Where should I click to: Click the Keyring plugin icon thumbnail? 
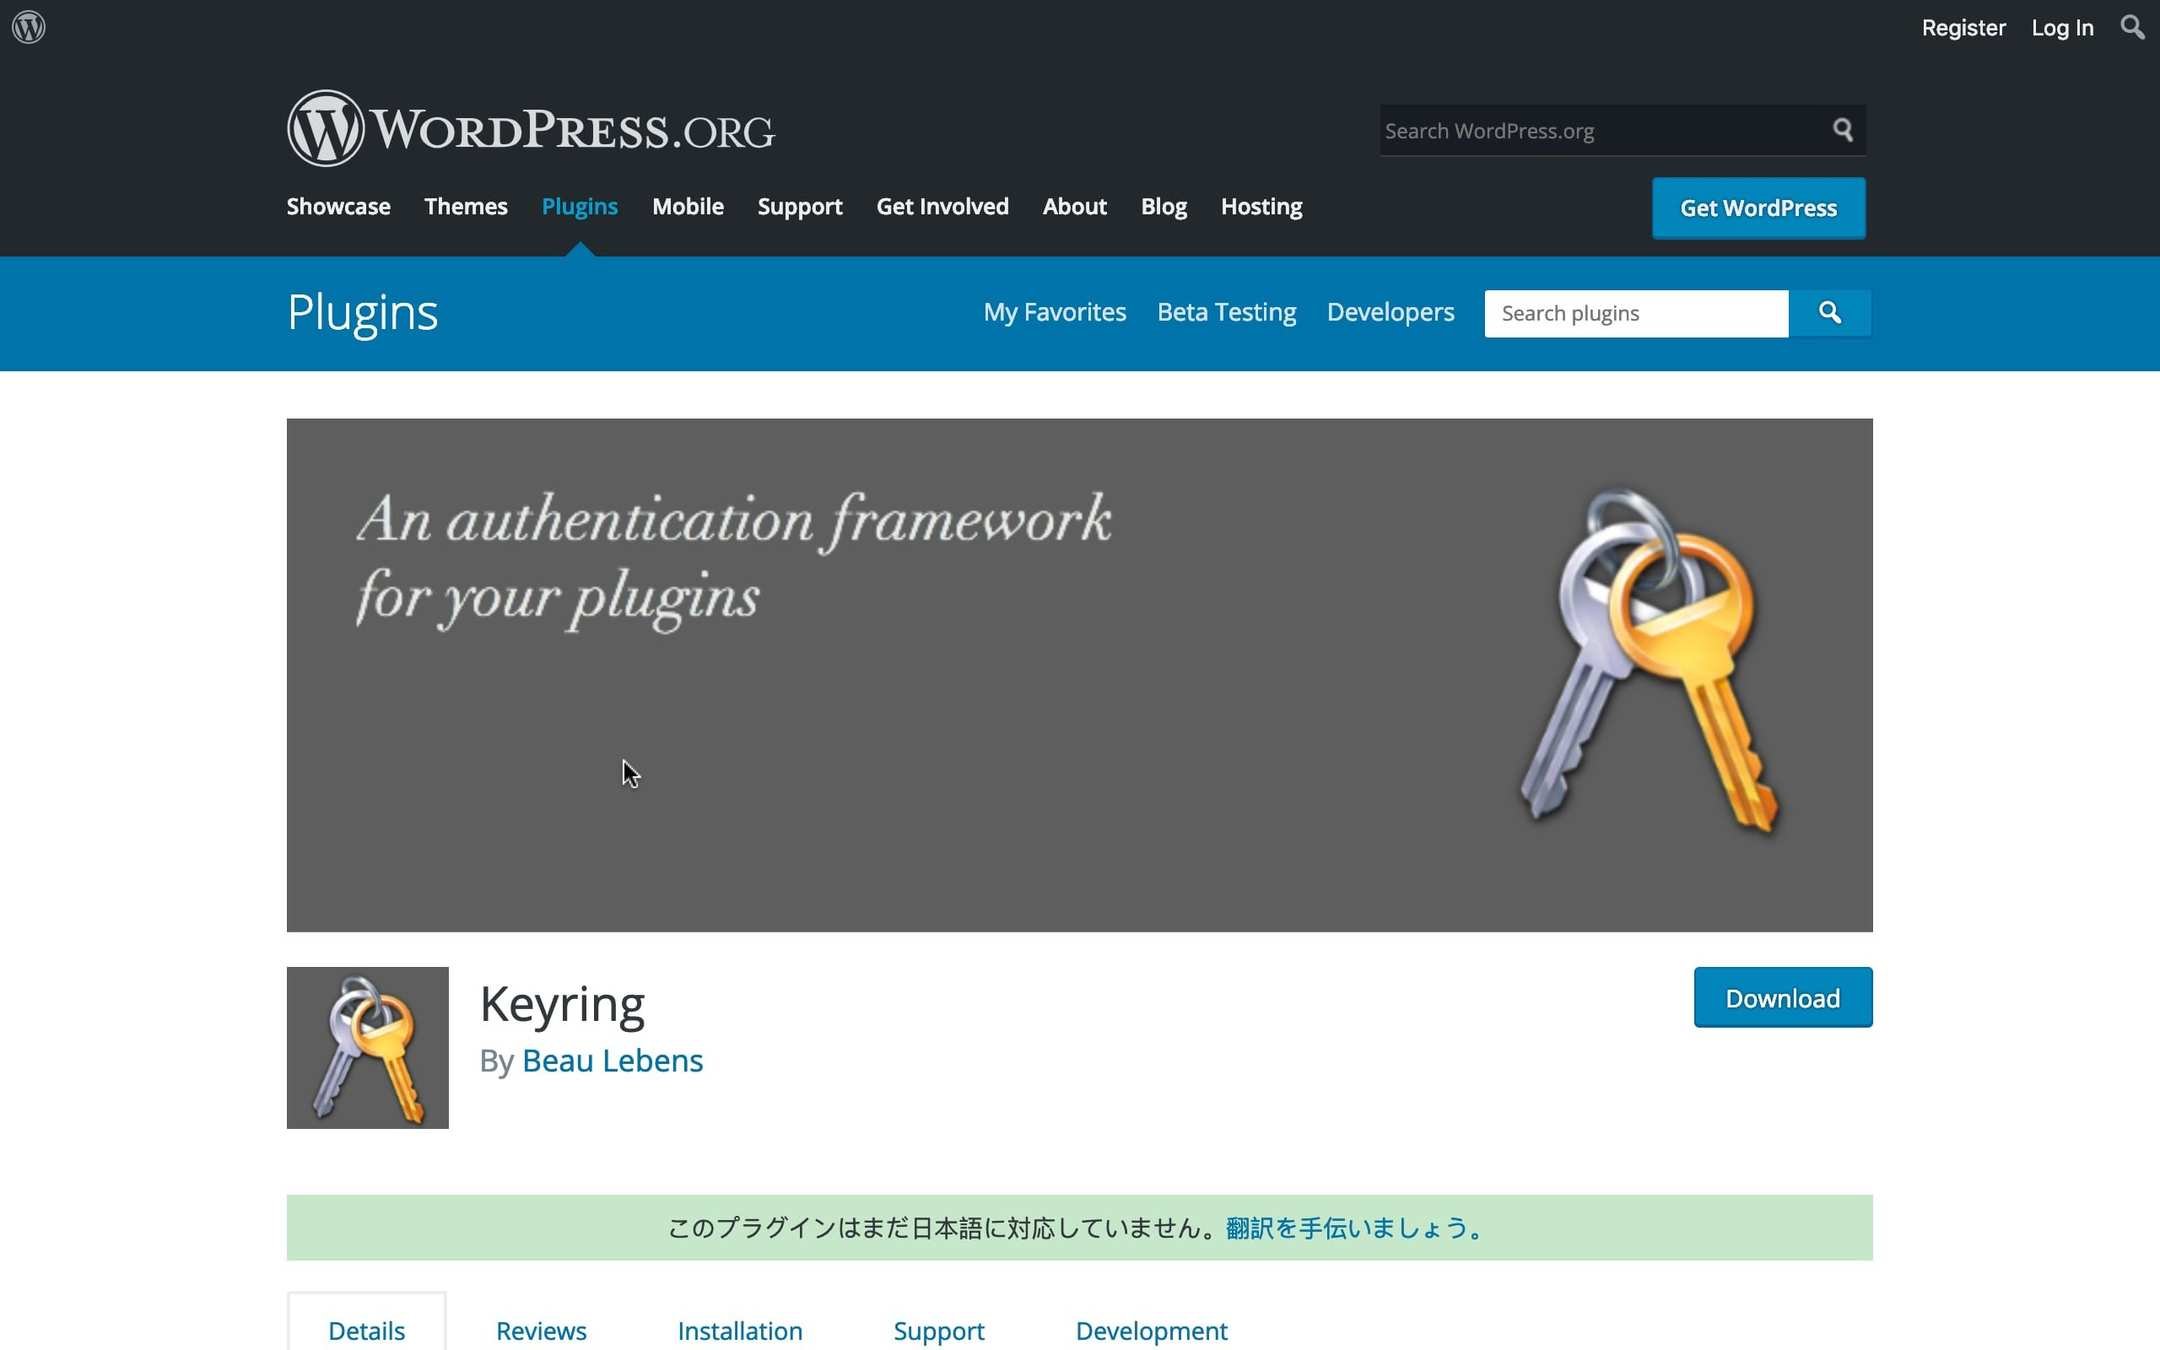tap(367, 1047)
